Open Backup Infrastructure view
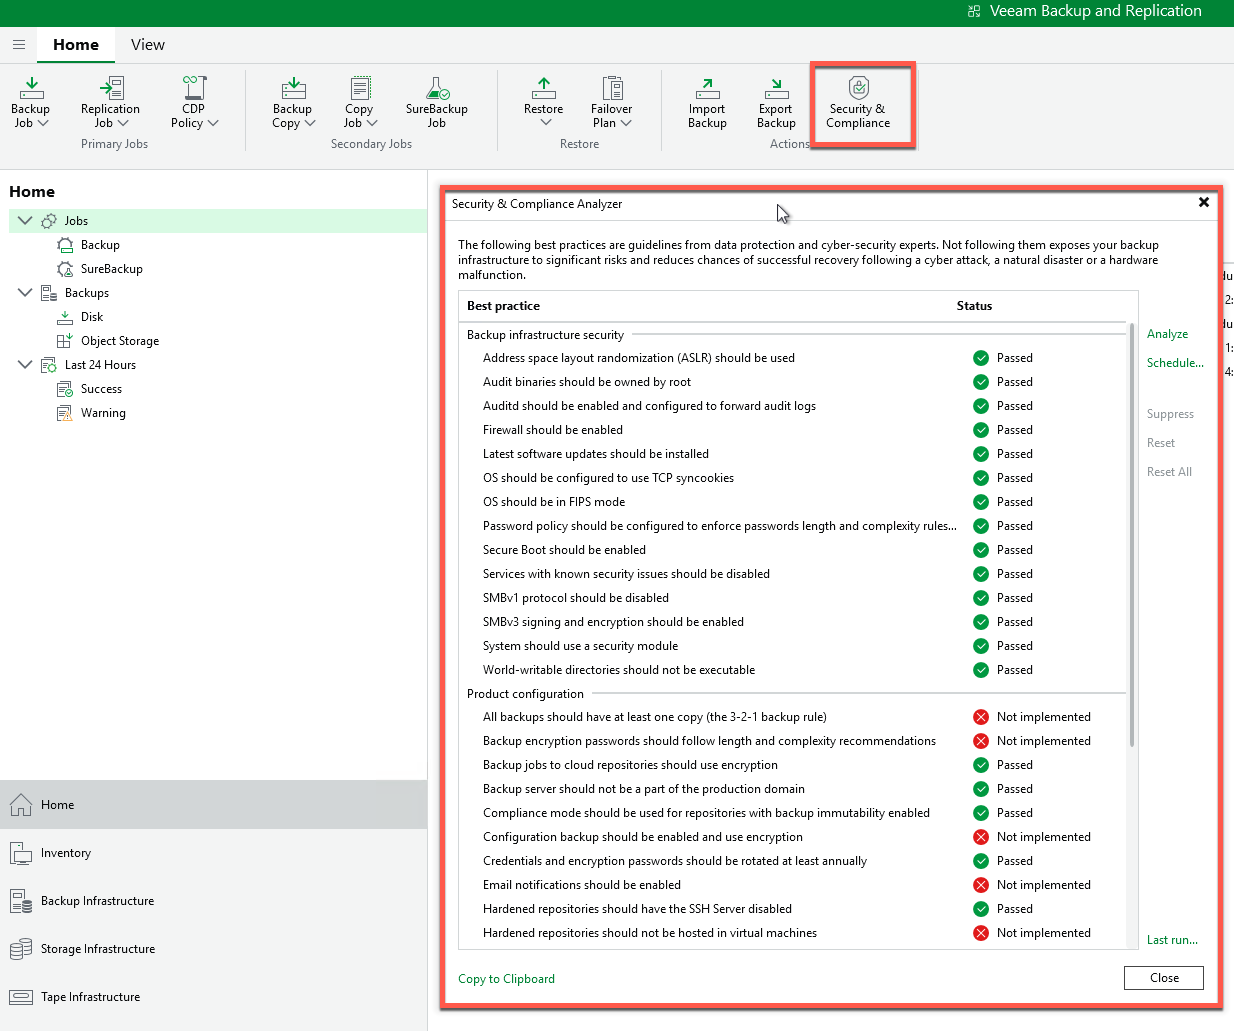The image size is (1234, 1031). 97,901
